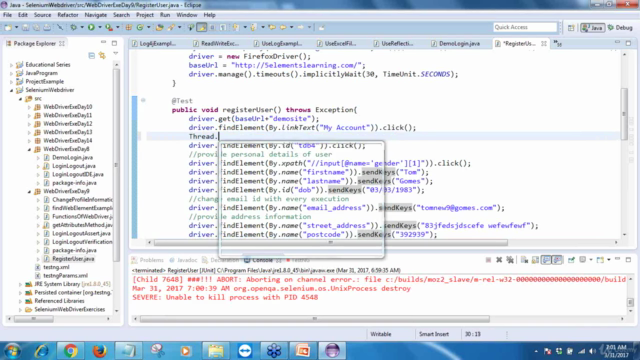Switch to the Problems view tab
This screenshot has height=360, width=640.
point(147,260)
